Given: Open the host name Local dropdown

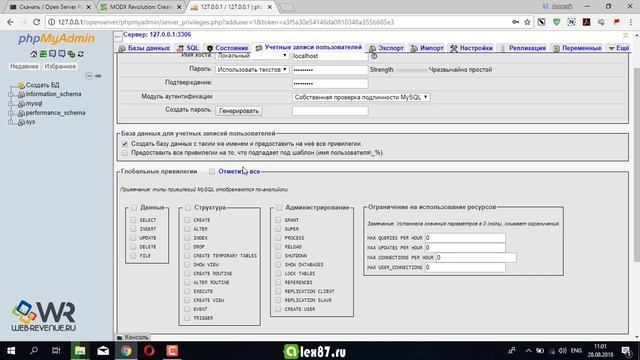Looking at the screenshot, I should (252, 56).
